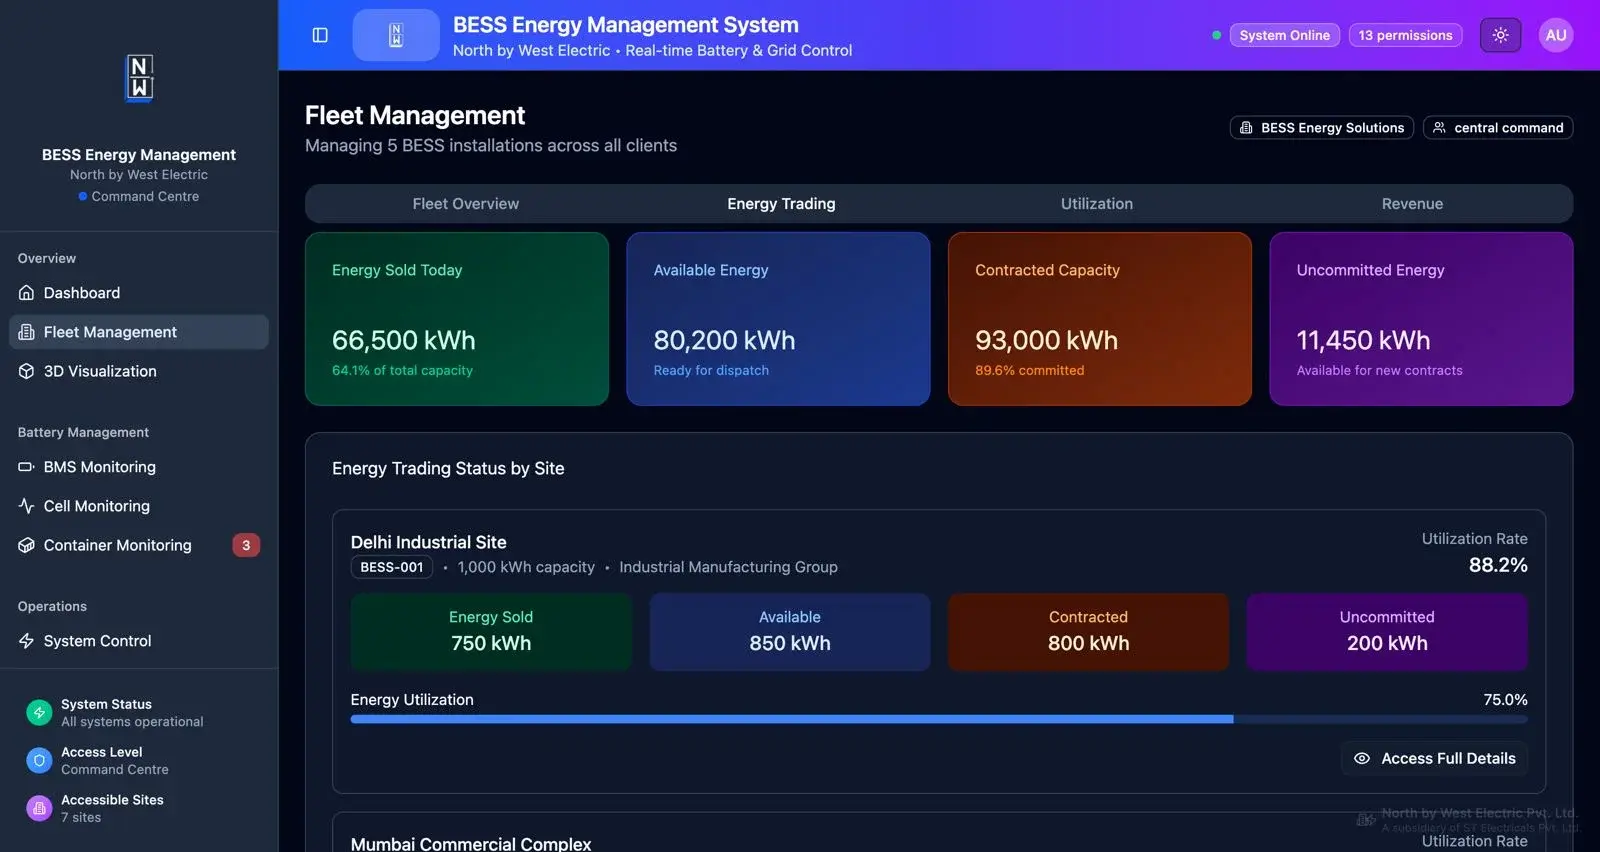
Task: Click the Container Monitoring box icon
Action: pyautogui.click(x=27, y=545)
